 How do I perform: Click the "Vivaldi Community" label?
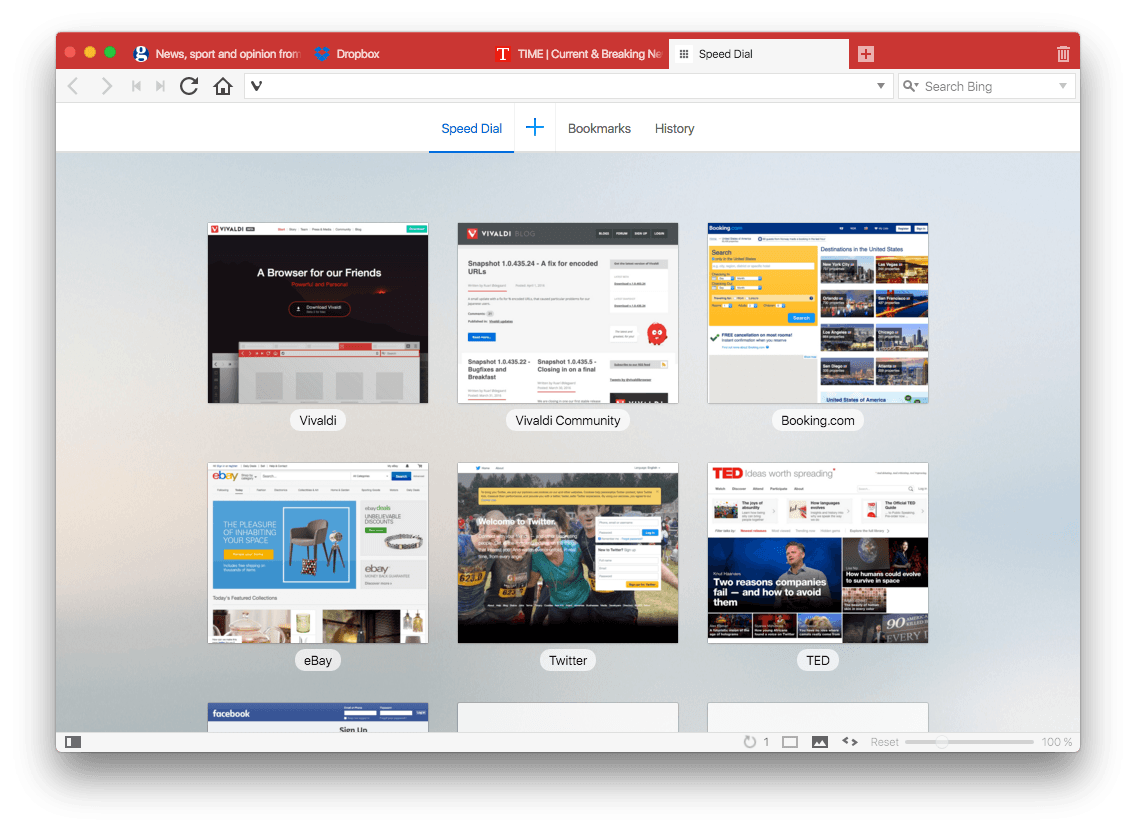click(x=568, y=420)
